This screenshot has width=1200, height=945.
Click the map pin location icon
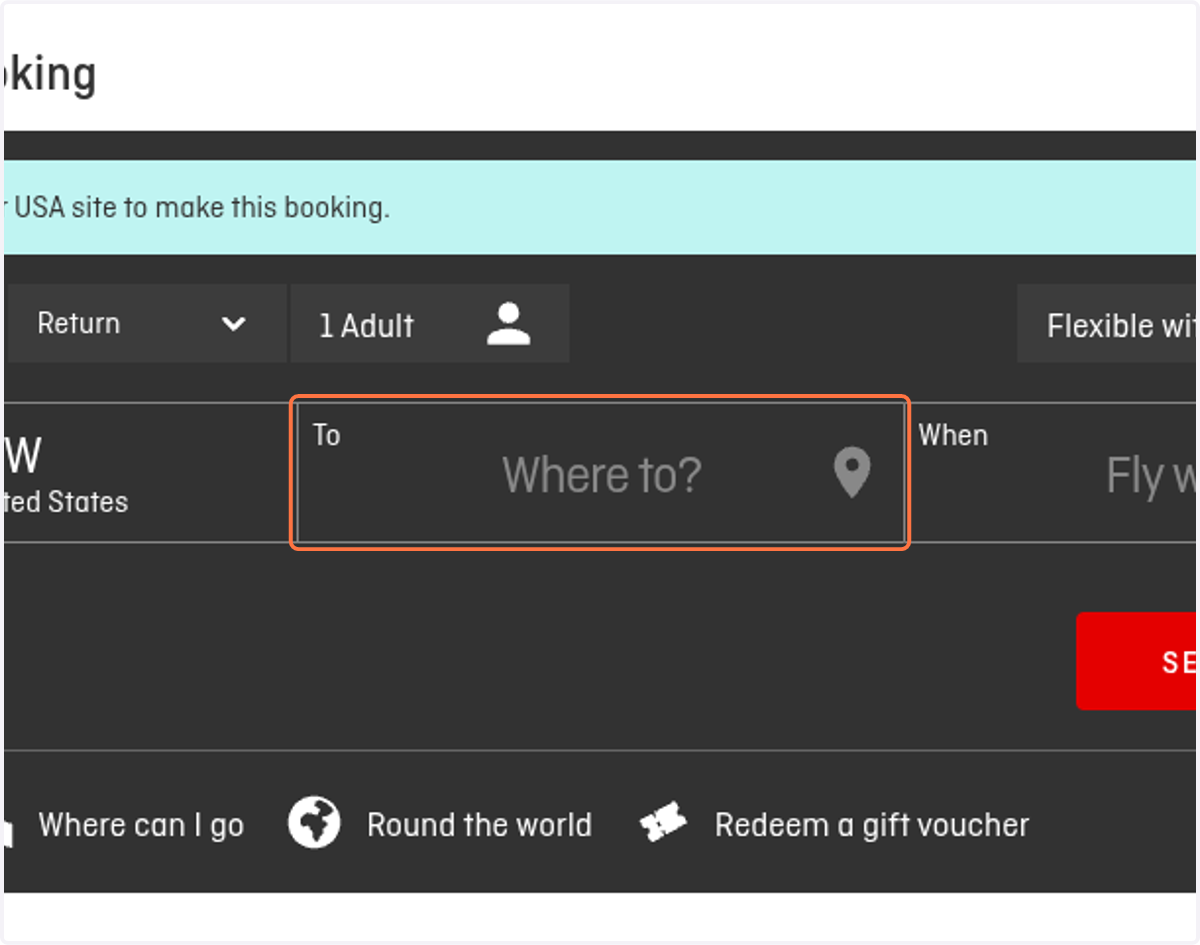point(852,473)
